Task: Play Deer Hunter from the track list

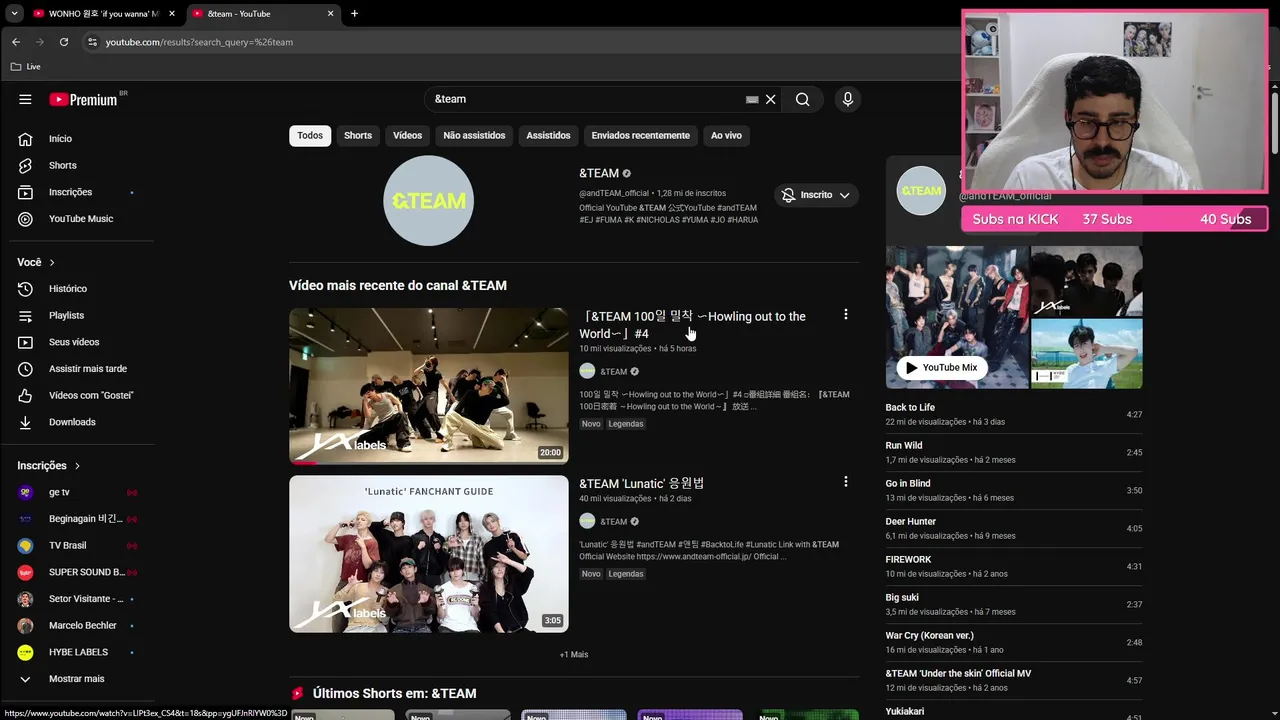Action: point(1013,528)
